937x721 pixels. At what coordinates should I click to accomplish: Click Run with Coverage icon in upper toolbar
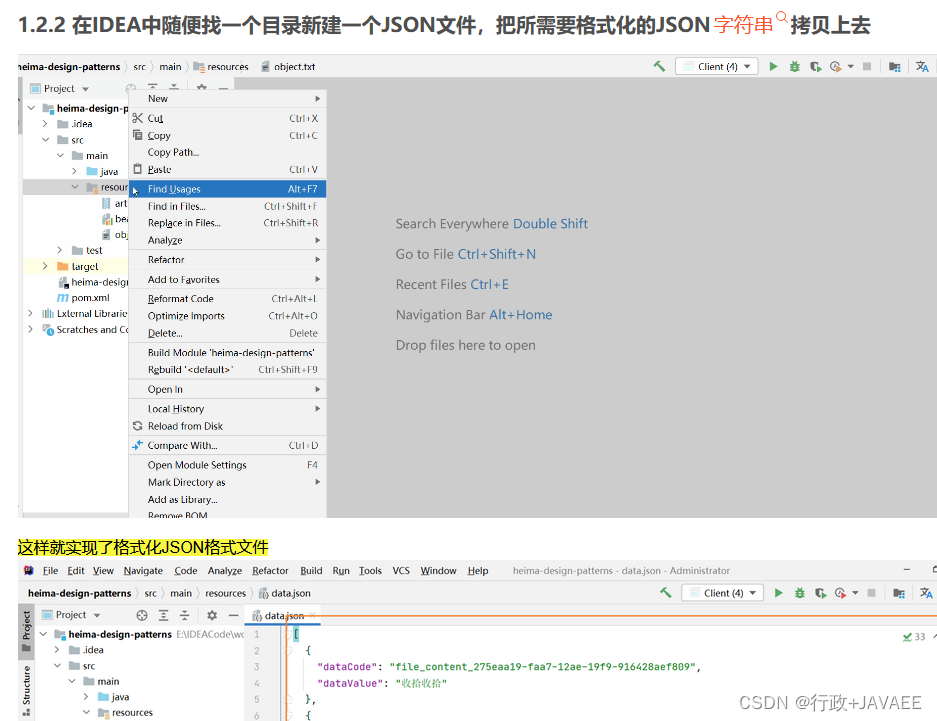coord(815,66)
